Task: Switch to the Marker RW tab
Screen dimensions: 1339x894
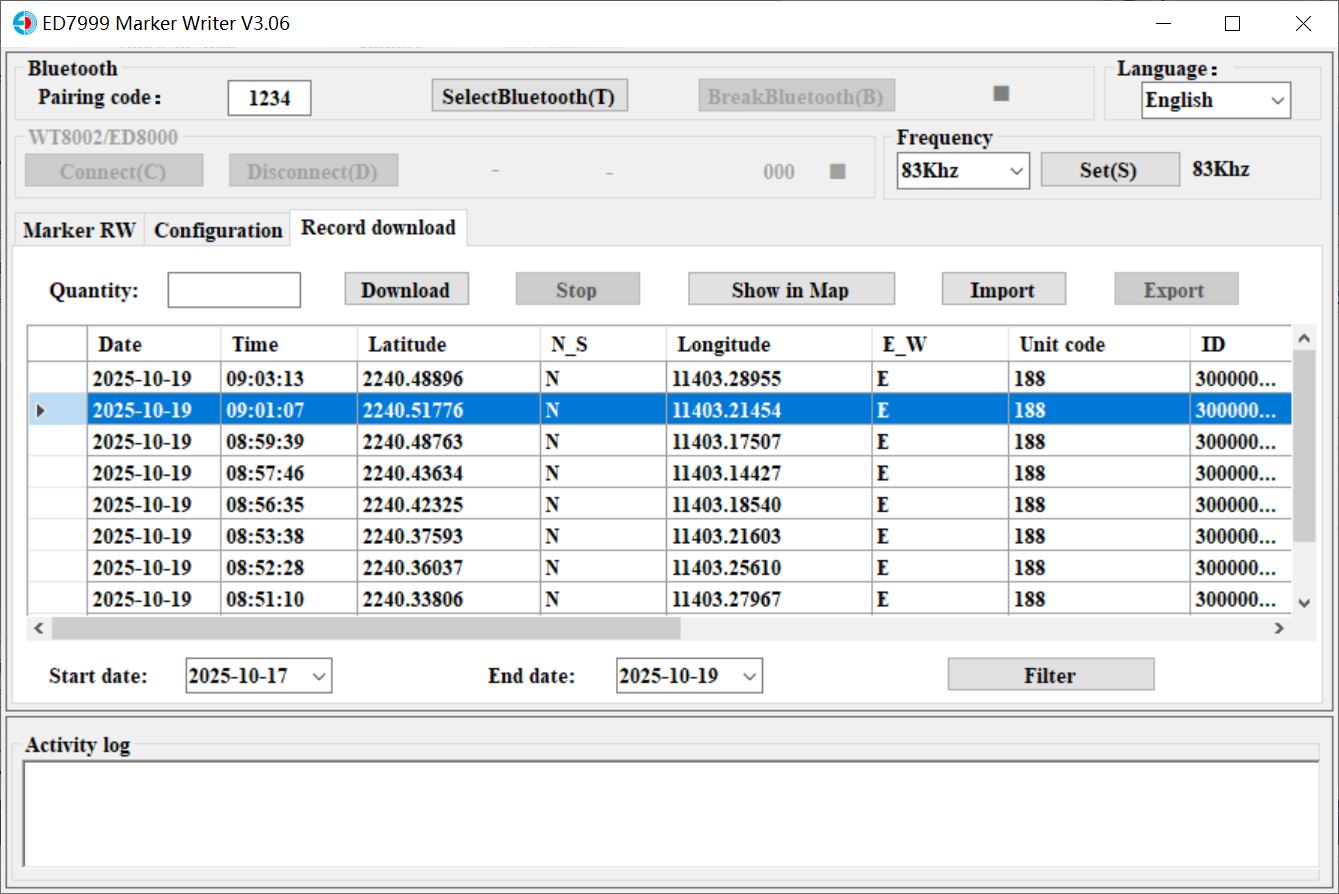Action: tap(79, 230)
